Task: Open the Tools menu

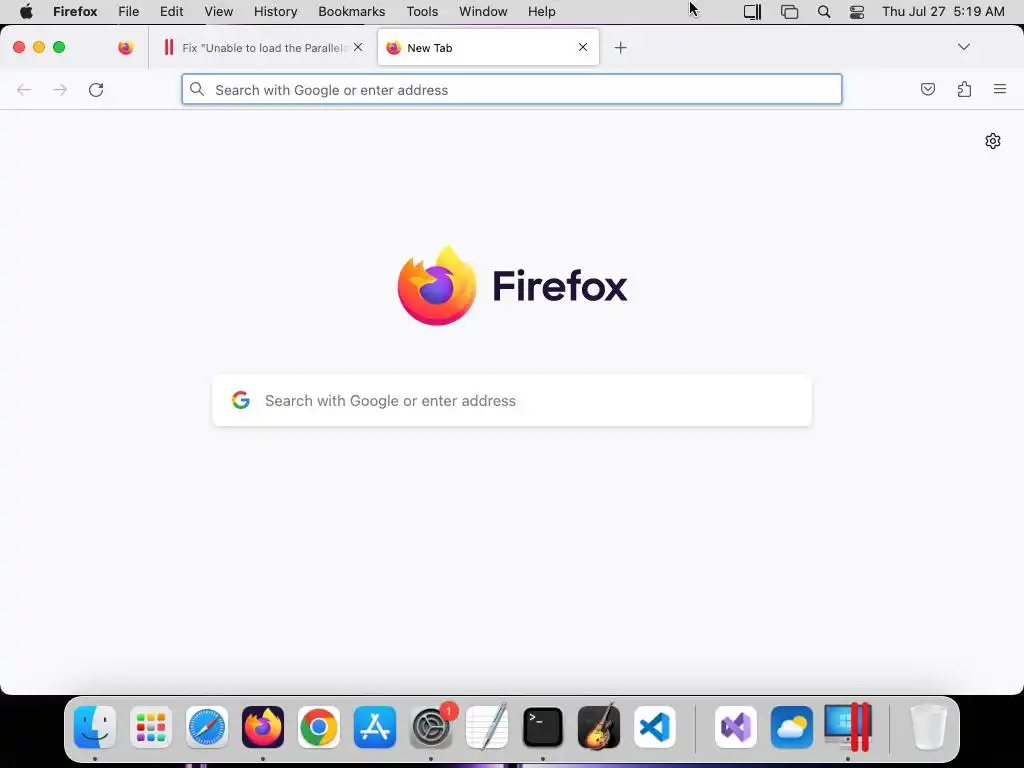Action: tap(422, 12)
